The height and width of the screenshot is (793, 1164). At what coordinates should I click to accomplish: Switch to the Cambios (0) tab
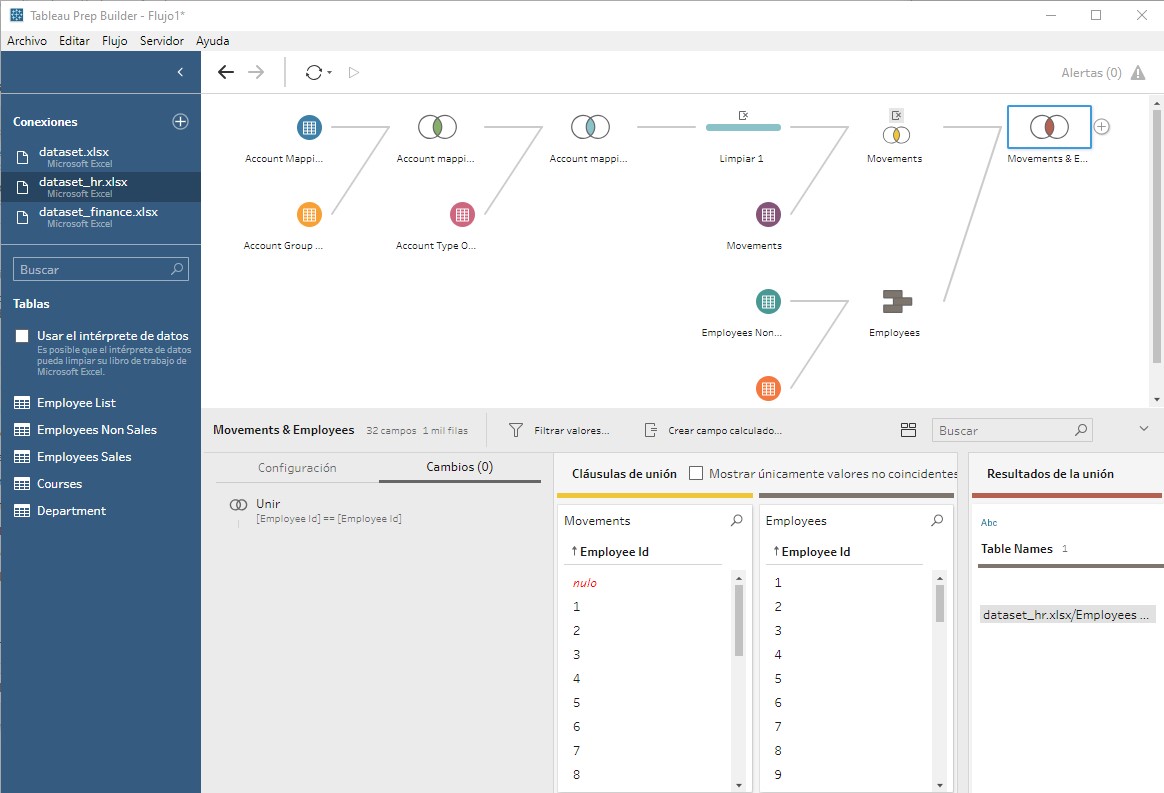[460, 467]
